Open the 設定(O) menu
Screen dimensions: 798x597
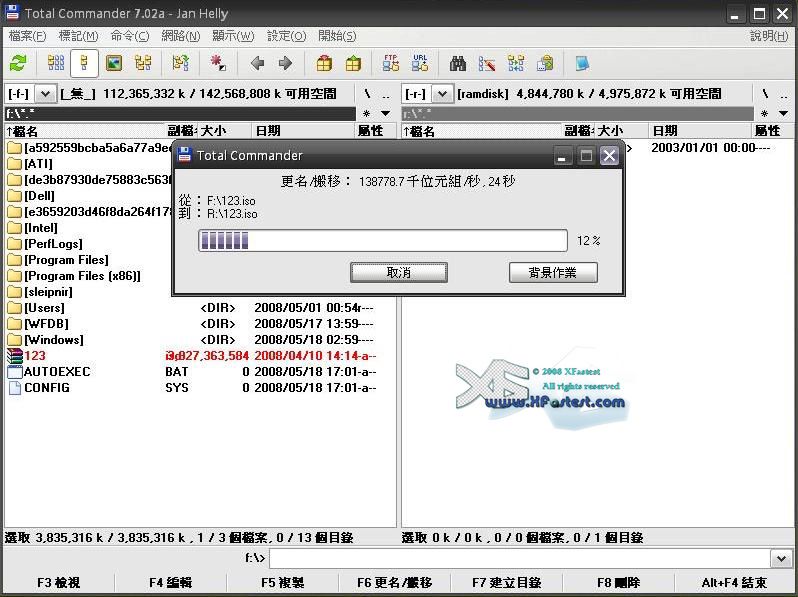pos(287,36)
